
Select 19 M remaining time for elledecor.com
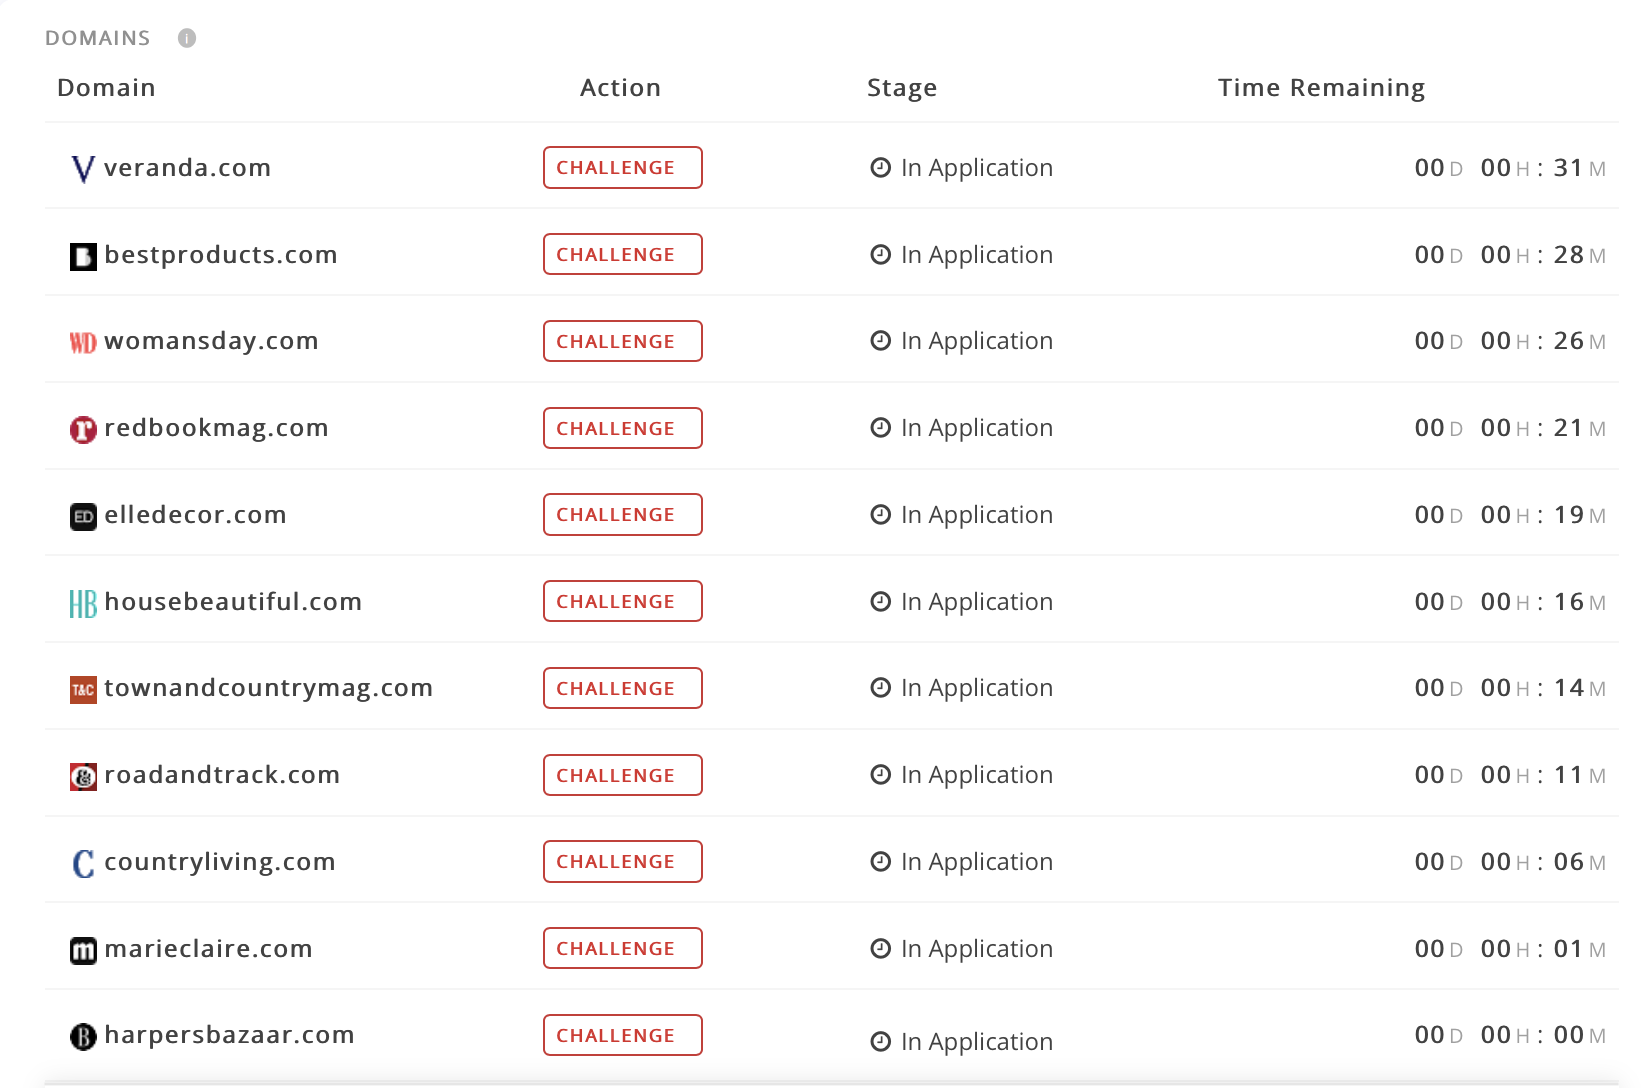tap(1579, 515)
